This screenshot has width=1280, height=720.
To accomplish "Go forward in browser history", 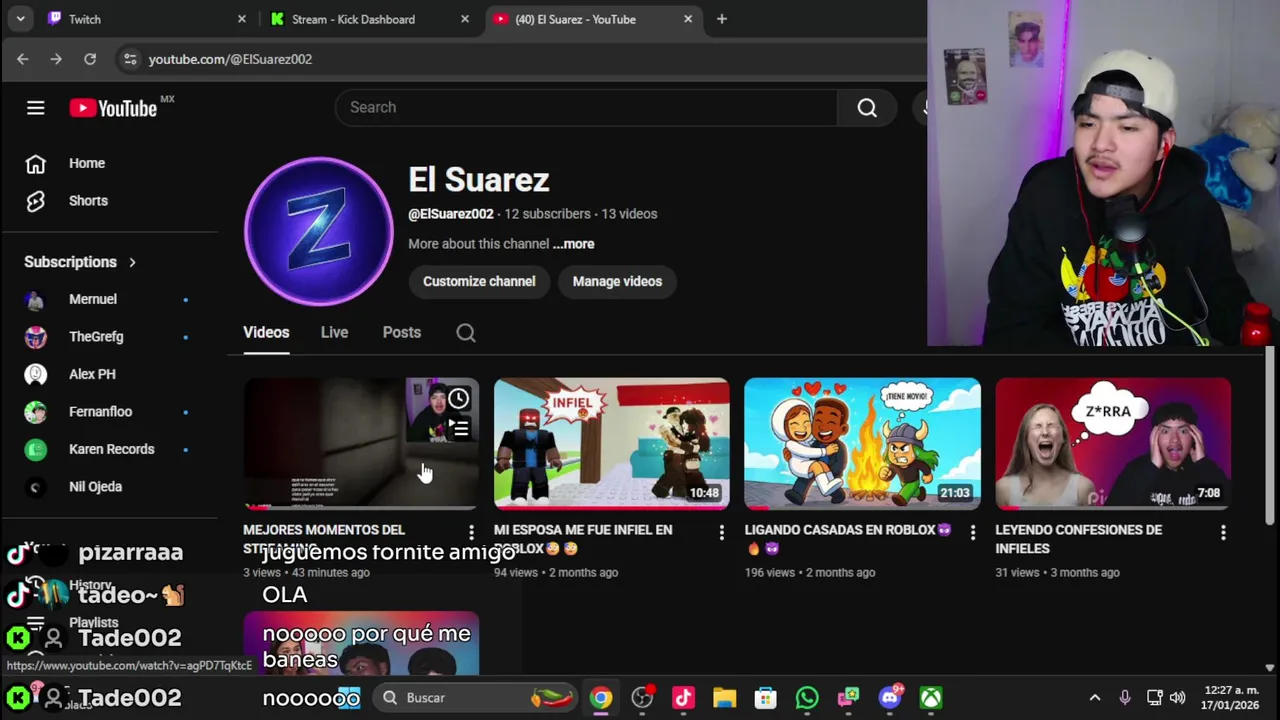I will point(56,59).
